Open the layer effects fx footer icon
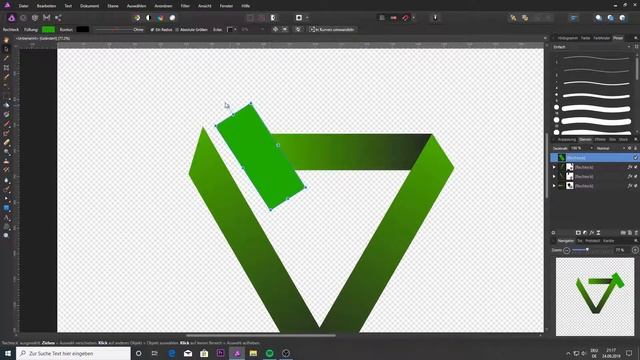 591,233
